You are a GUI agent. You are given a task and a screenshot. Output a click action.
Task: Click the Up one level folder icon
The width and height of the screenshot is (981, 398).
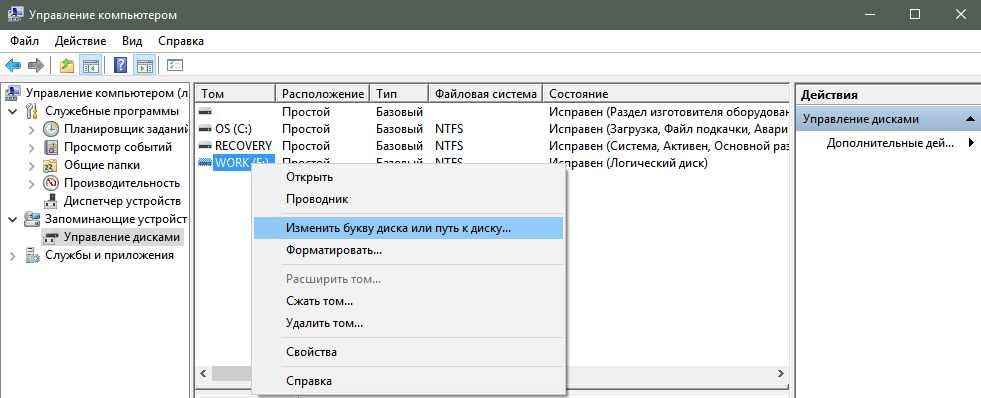67,65
